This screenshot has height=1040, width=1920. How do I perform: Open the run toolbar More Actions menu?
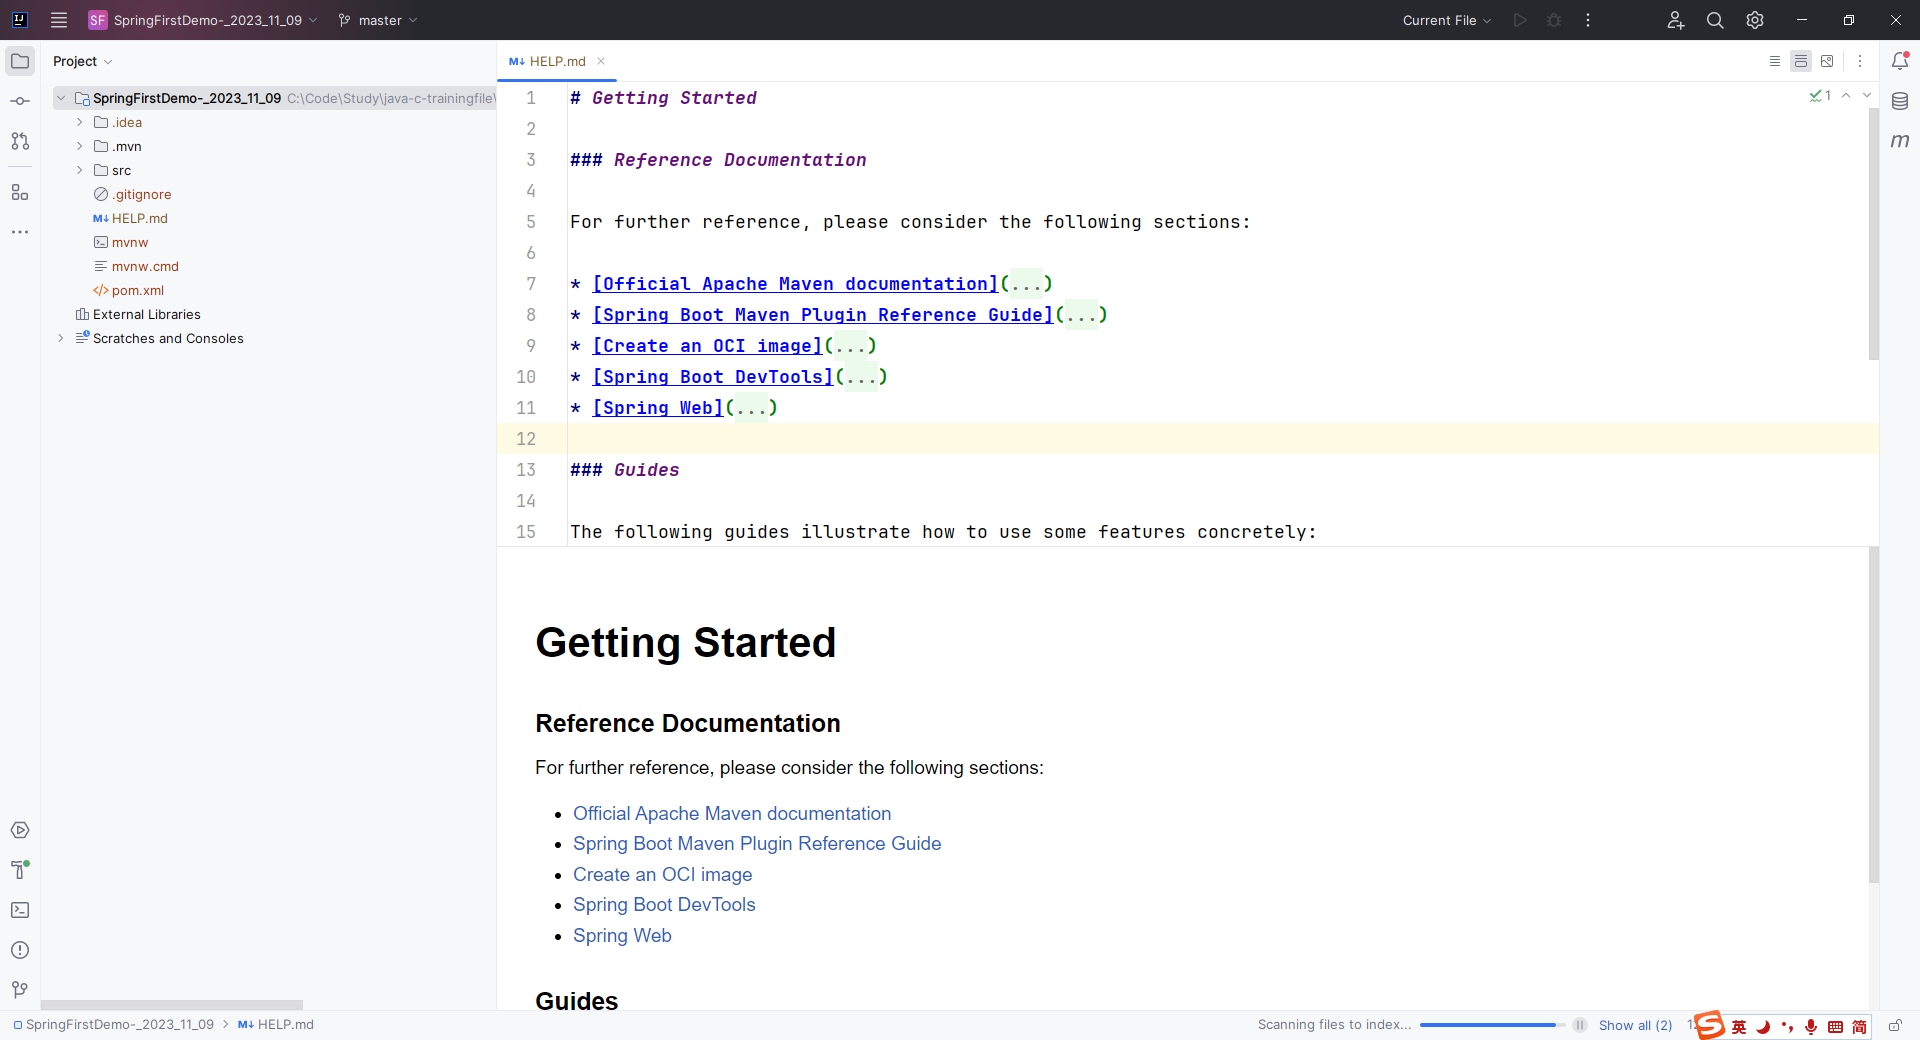(1588, 20)
